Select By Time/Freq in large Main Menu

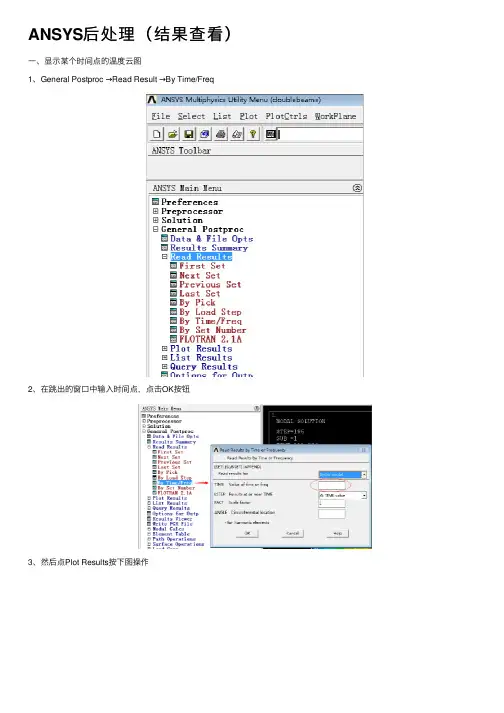point(210,321)
